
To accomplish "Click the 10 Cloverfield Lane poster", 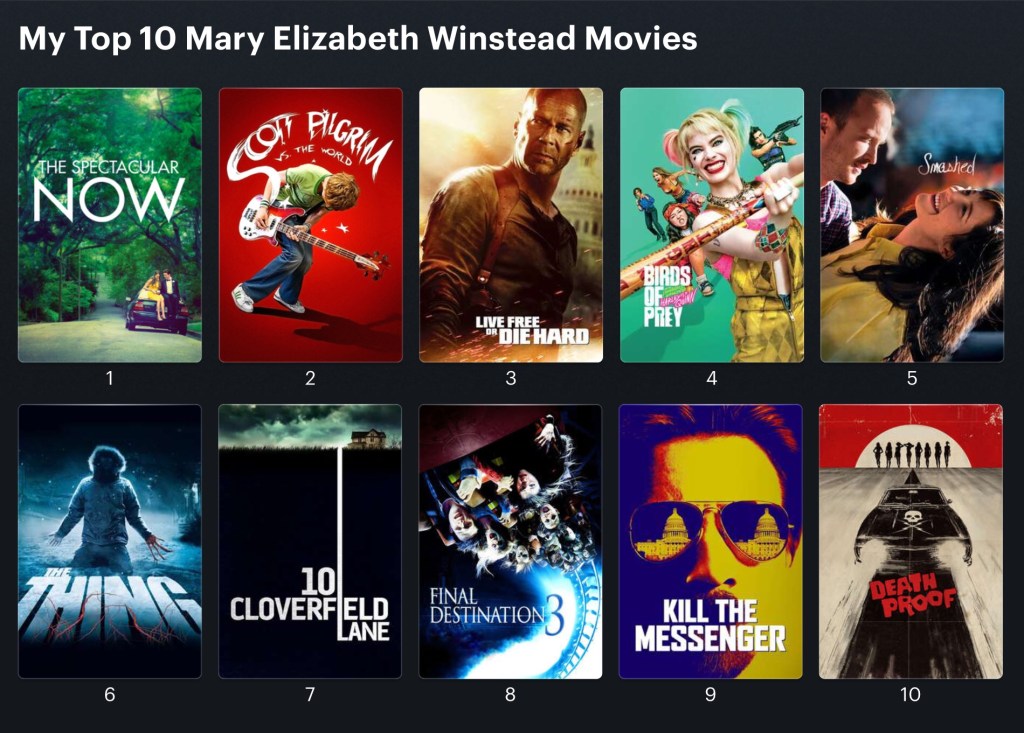I will click(310, 542).
